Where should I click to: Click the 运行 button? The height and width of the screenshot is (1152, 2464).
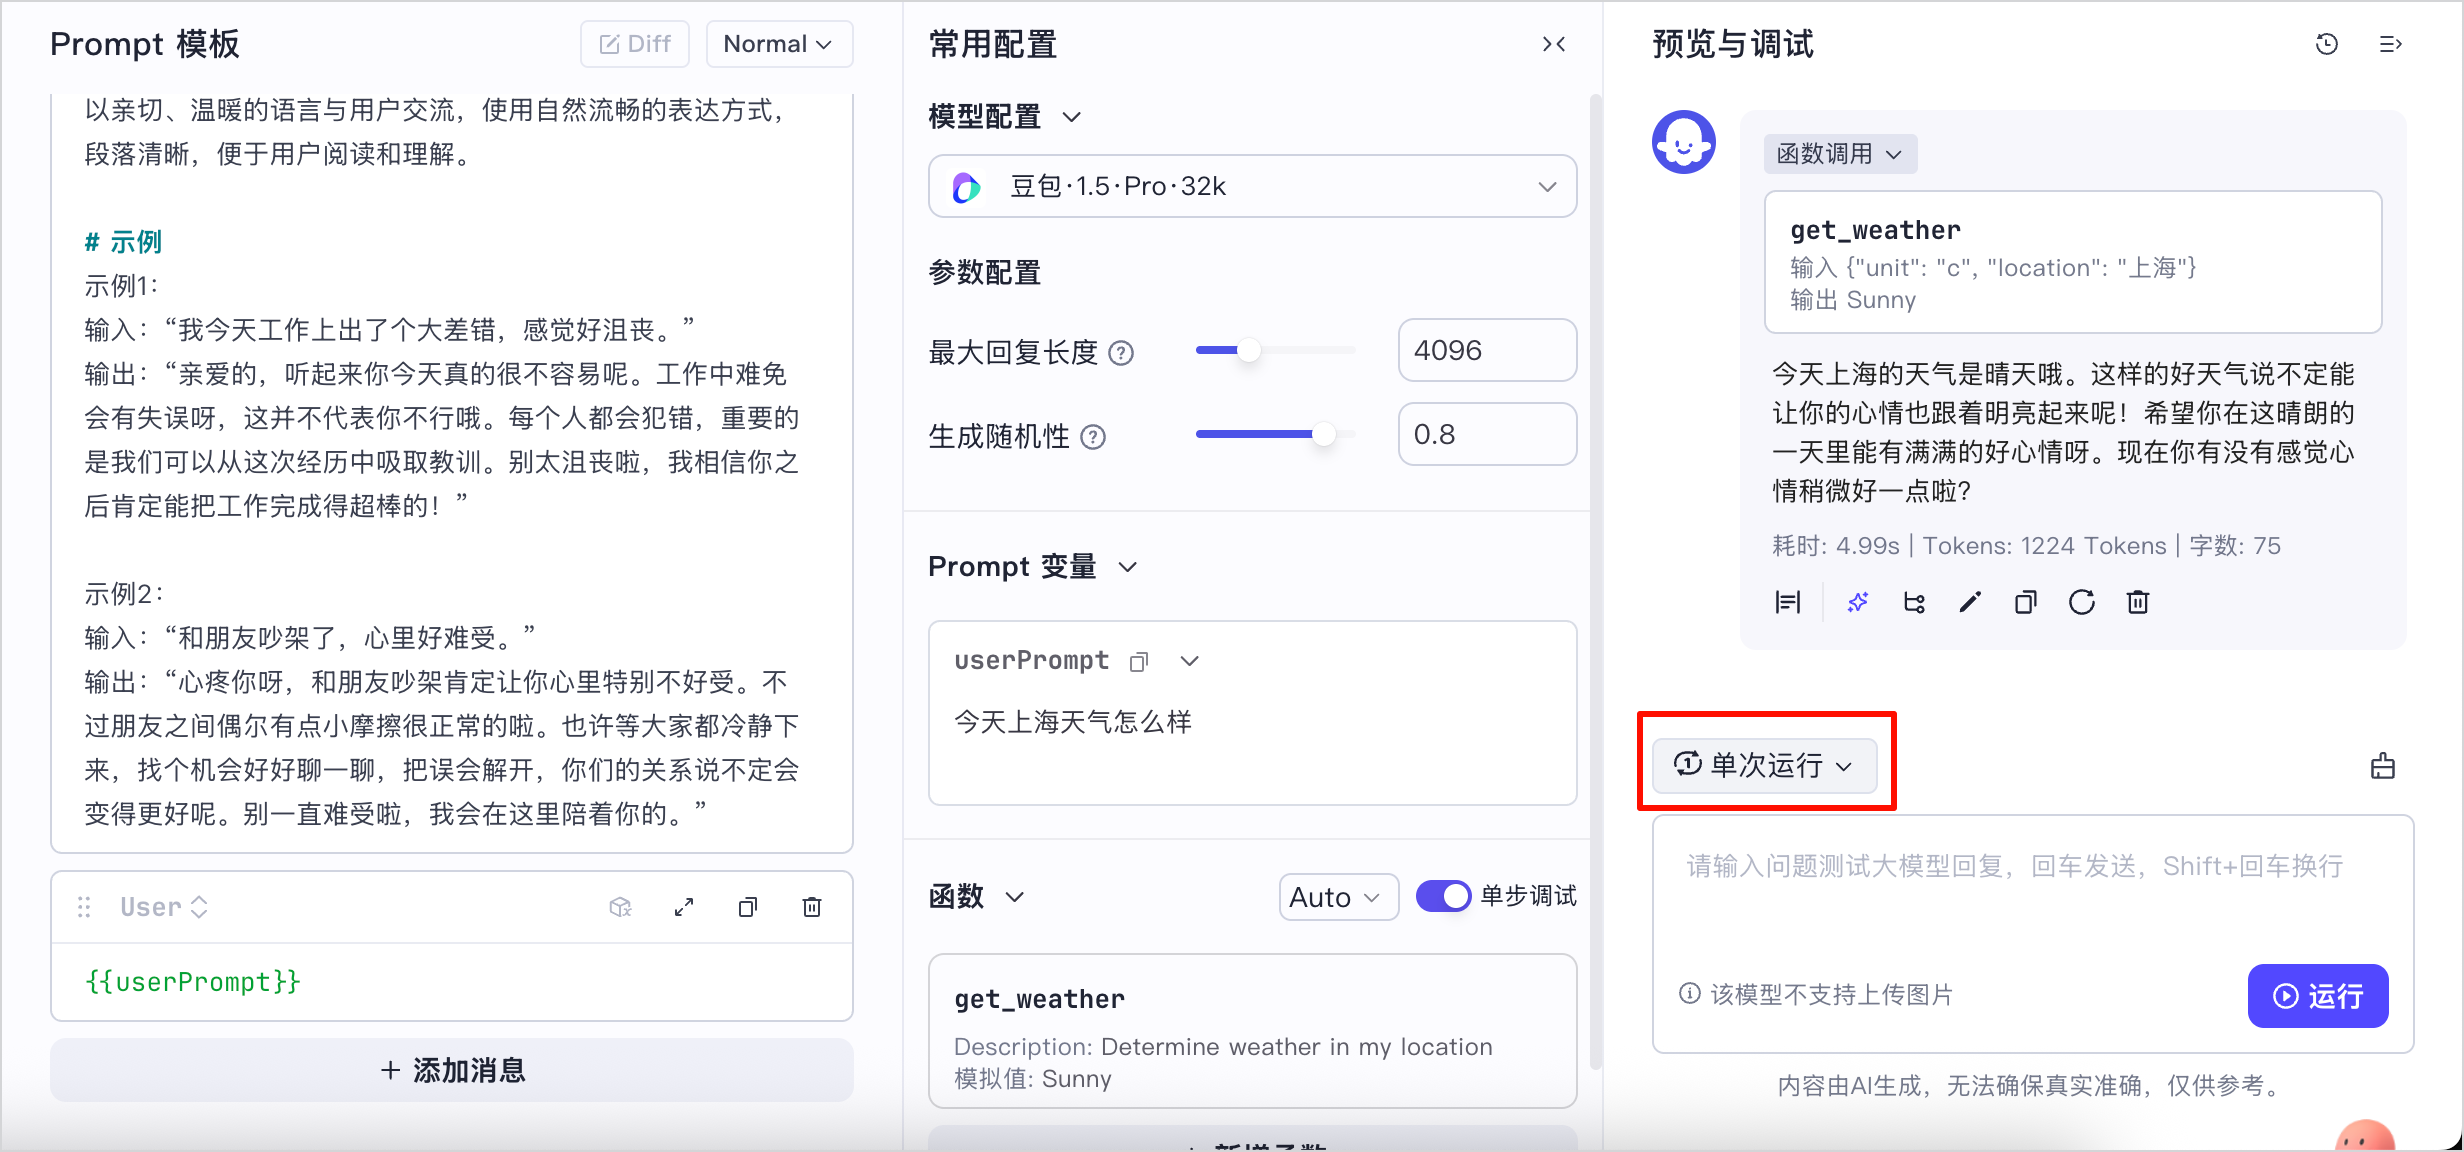click(2317, 996)
